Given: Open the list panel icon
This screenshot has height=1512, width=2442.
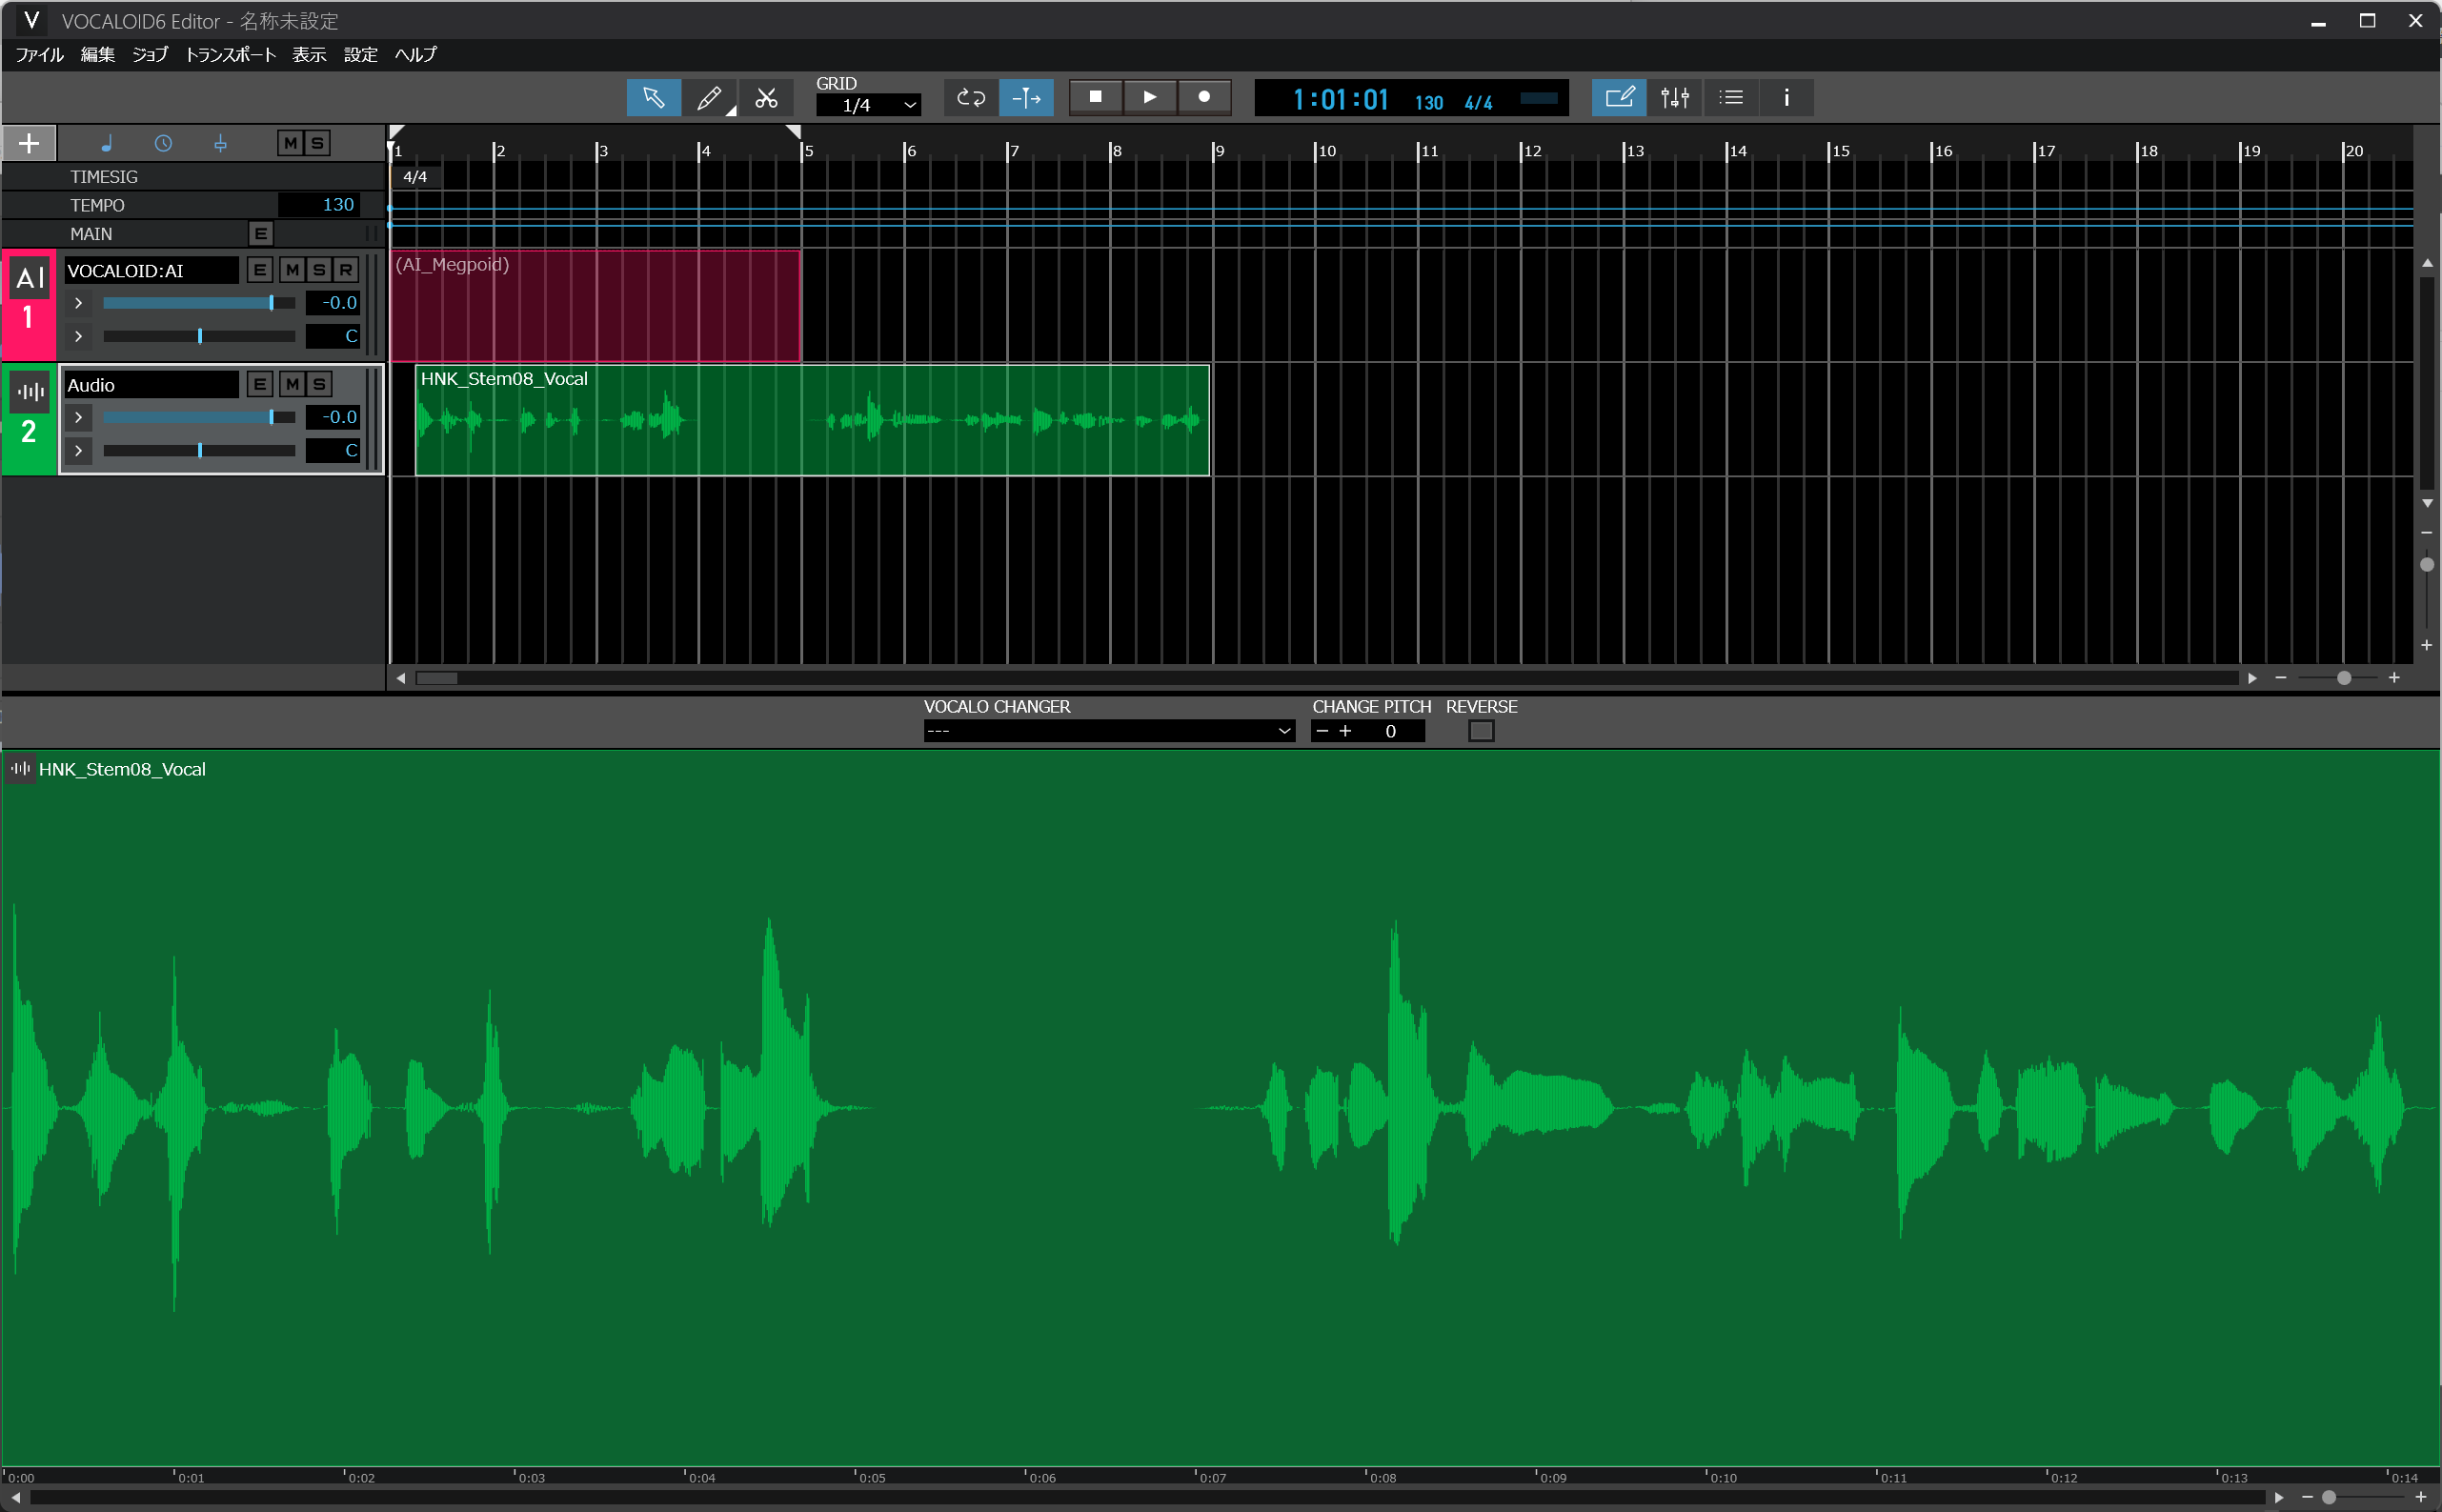Looking at the screenshot, I should pos(1731,98).
